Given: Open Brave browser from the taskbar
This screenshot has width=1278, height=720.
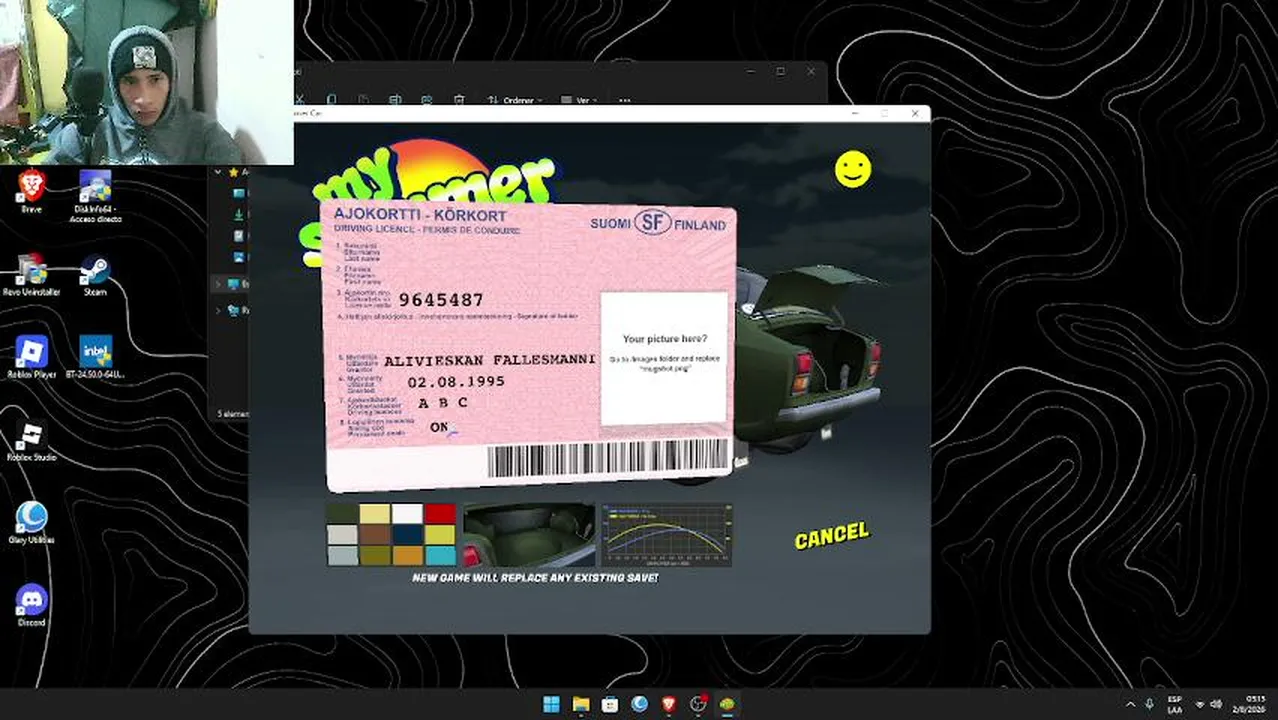Looking at the screenshot, I should coord(669,704).
